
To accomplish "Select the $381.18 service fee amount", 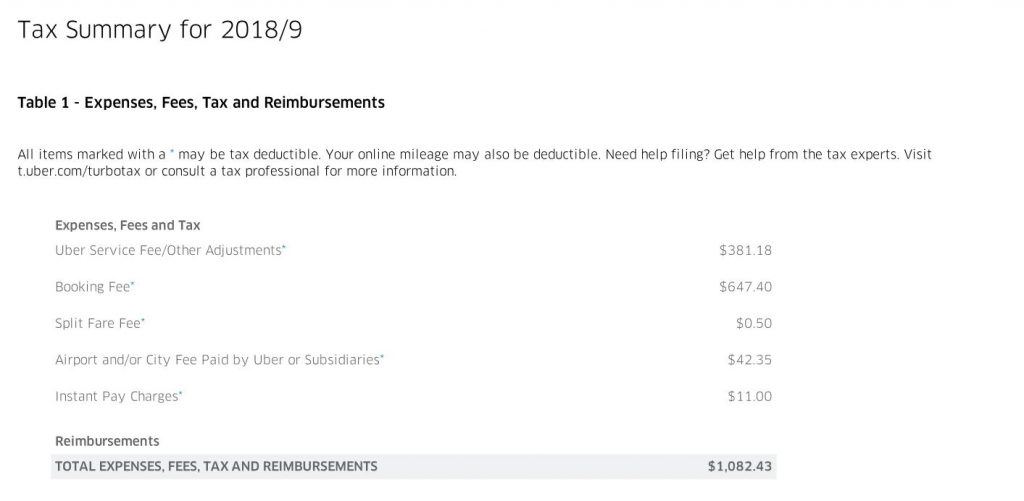I will tap(745, 250).
